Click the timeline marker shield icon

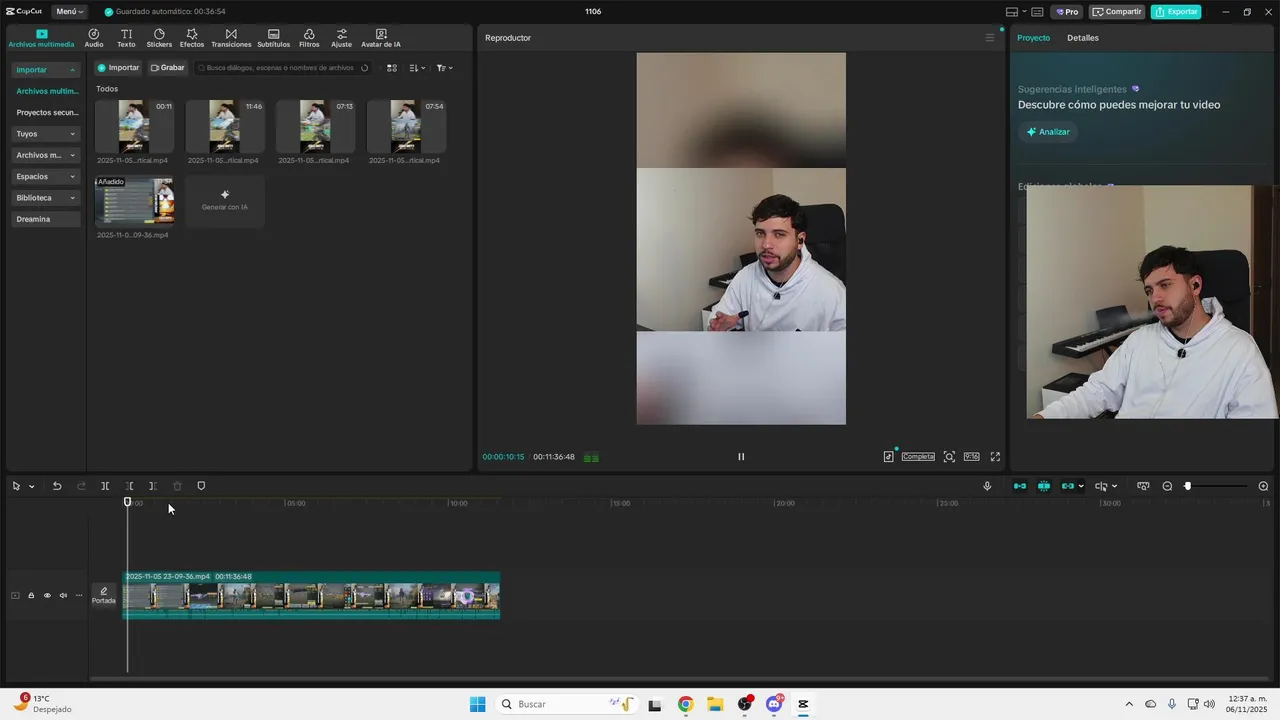click(x=201, y=486)
